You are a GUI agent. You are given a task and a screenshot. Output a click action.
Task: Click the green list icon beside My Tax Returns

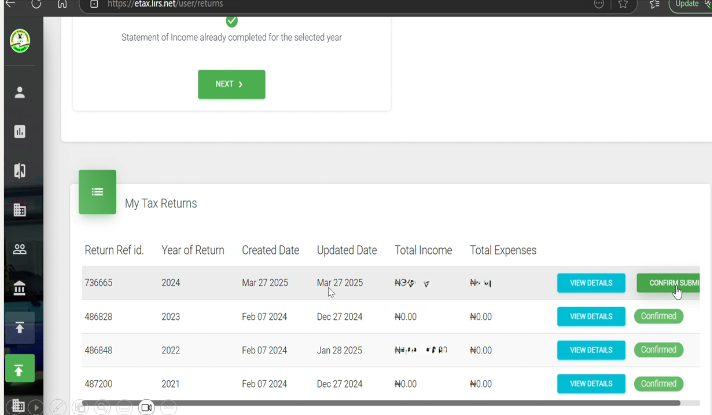point(97,192)
